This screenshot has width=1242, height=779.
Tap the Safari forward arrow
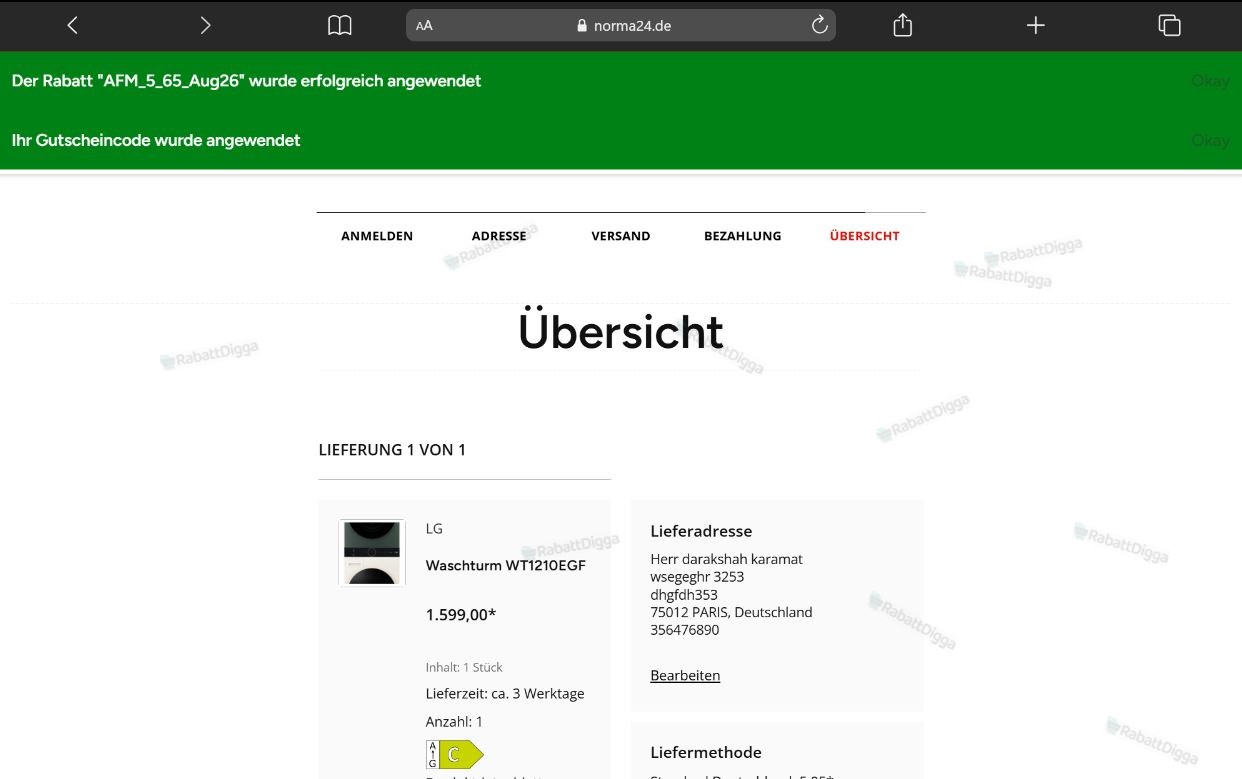(205, 26)
